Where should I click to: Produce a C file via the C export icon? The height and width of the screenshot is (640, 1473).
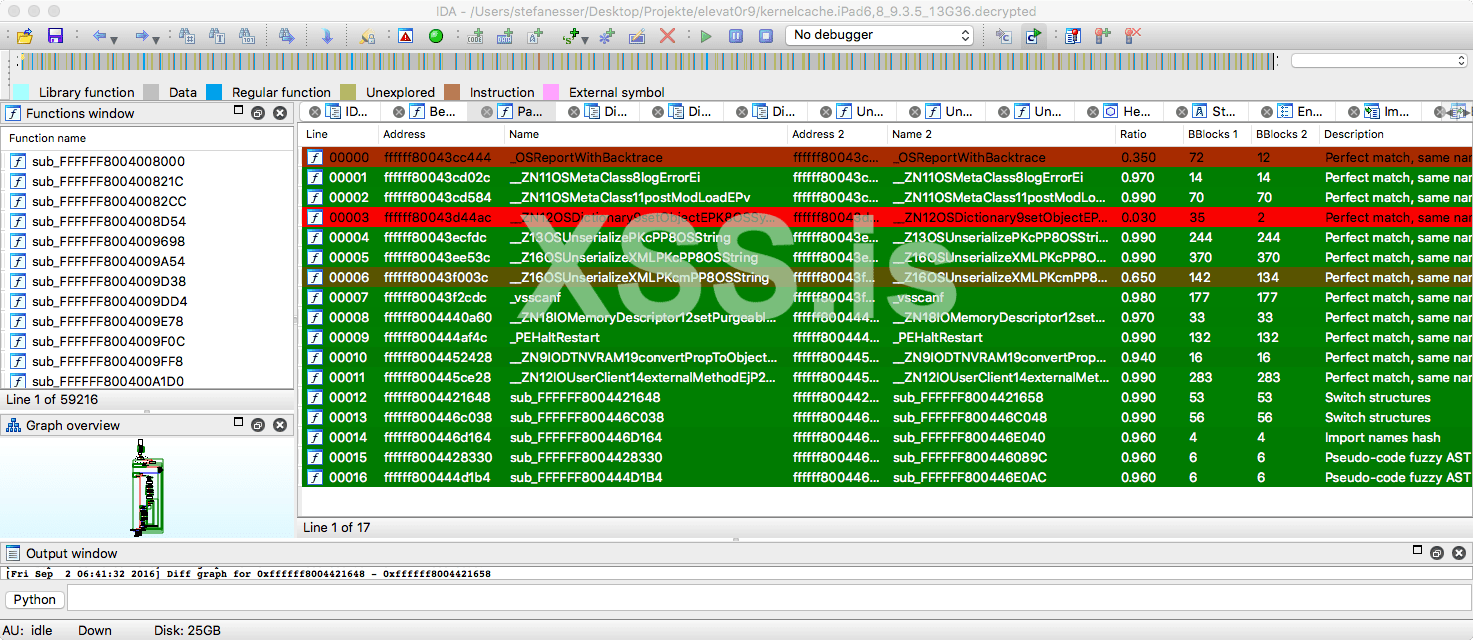[1005, 35]
